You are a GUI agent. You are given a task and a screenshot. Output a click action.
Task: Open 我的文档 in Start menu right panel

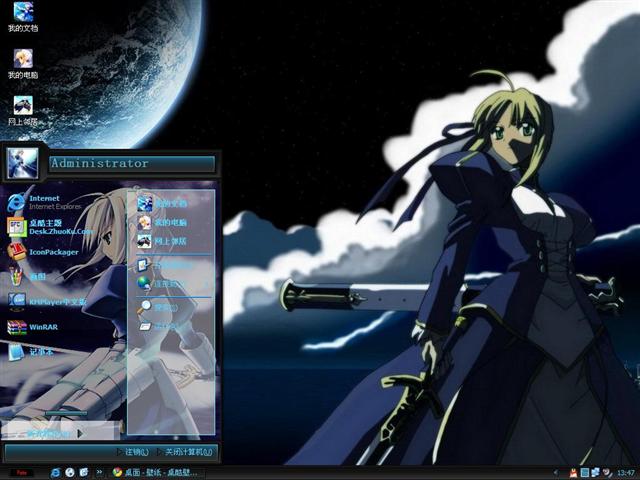[162, 203]
